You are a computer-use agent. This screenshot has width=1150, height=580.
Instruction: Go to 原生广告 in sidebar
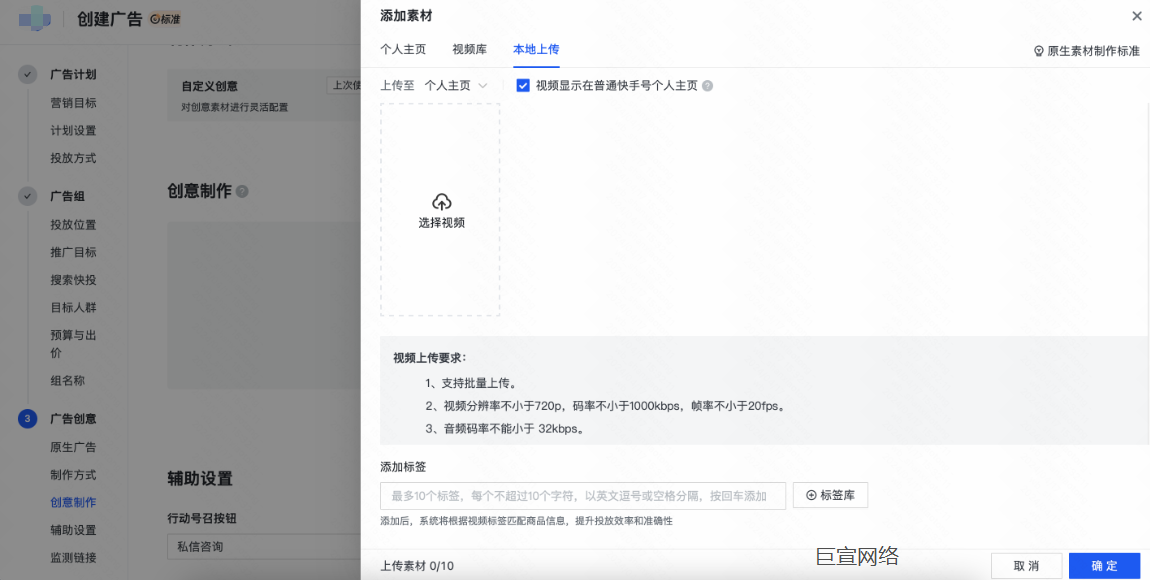coord(73,447)
